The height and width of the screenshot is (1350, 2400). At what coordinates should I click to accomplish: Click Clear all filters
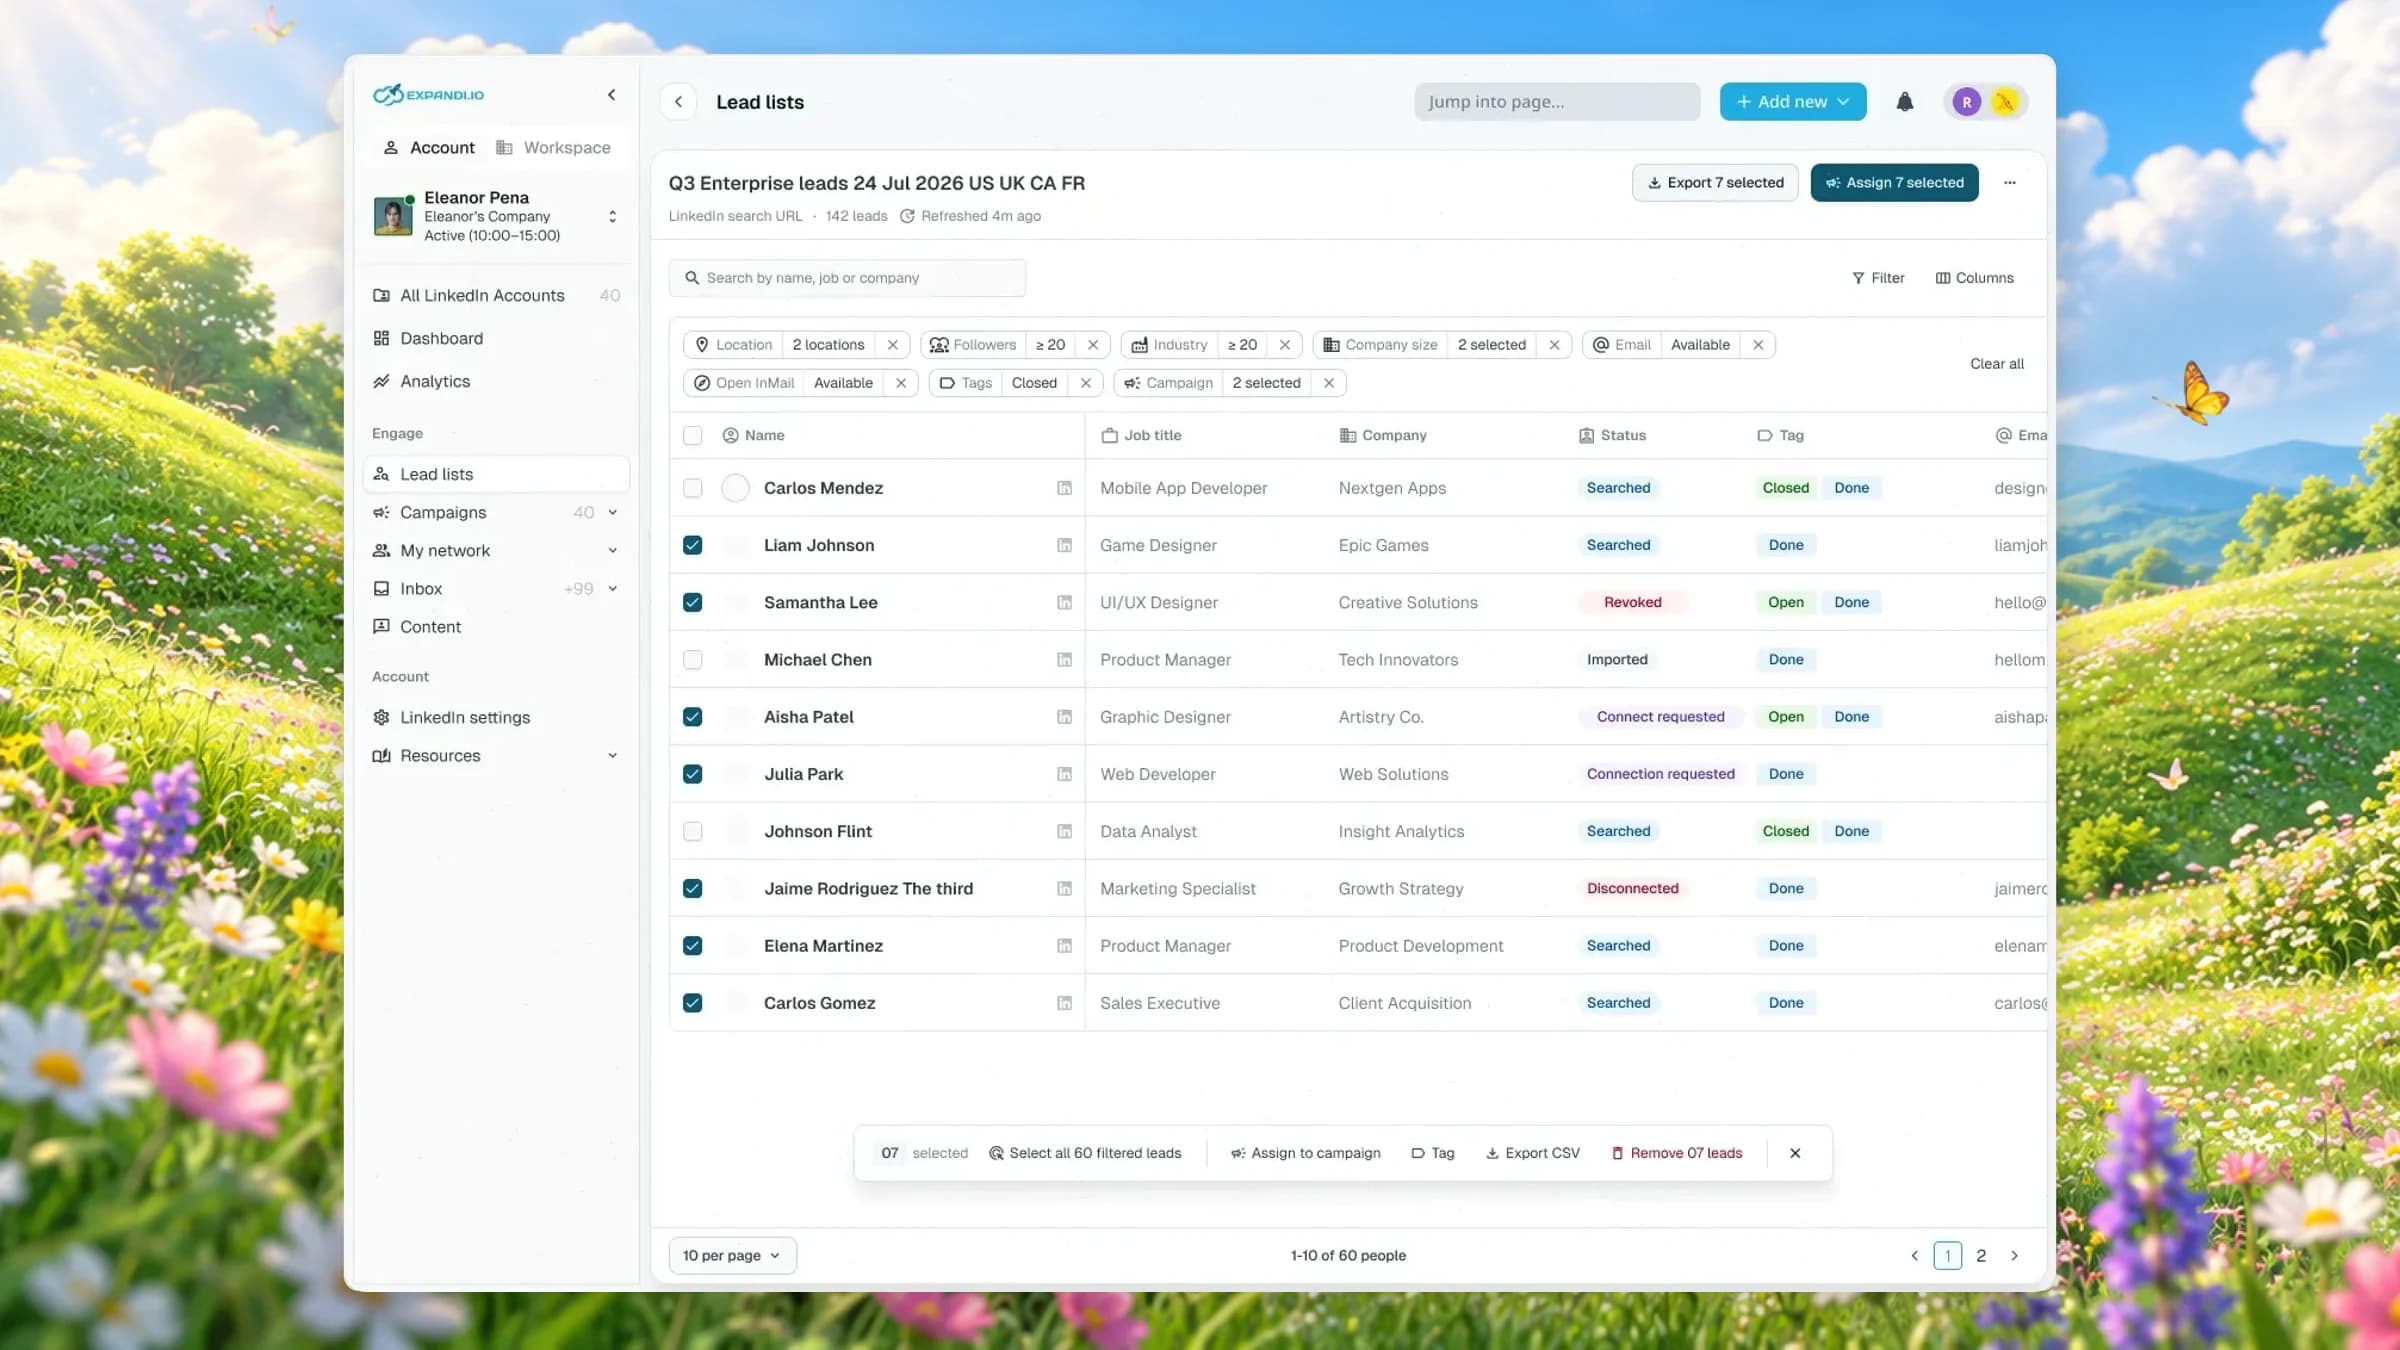1996,364
